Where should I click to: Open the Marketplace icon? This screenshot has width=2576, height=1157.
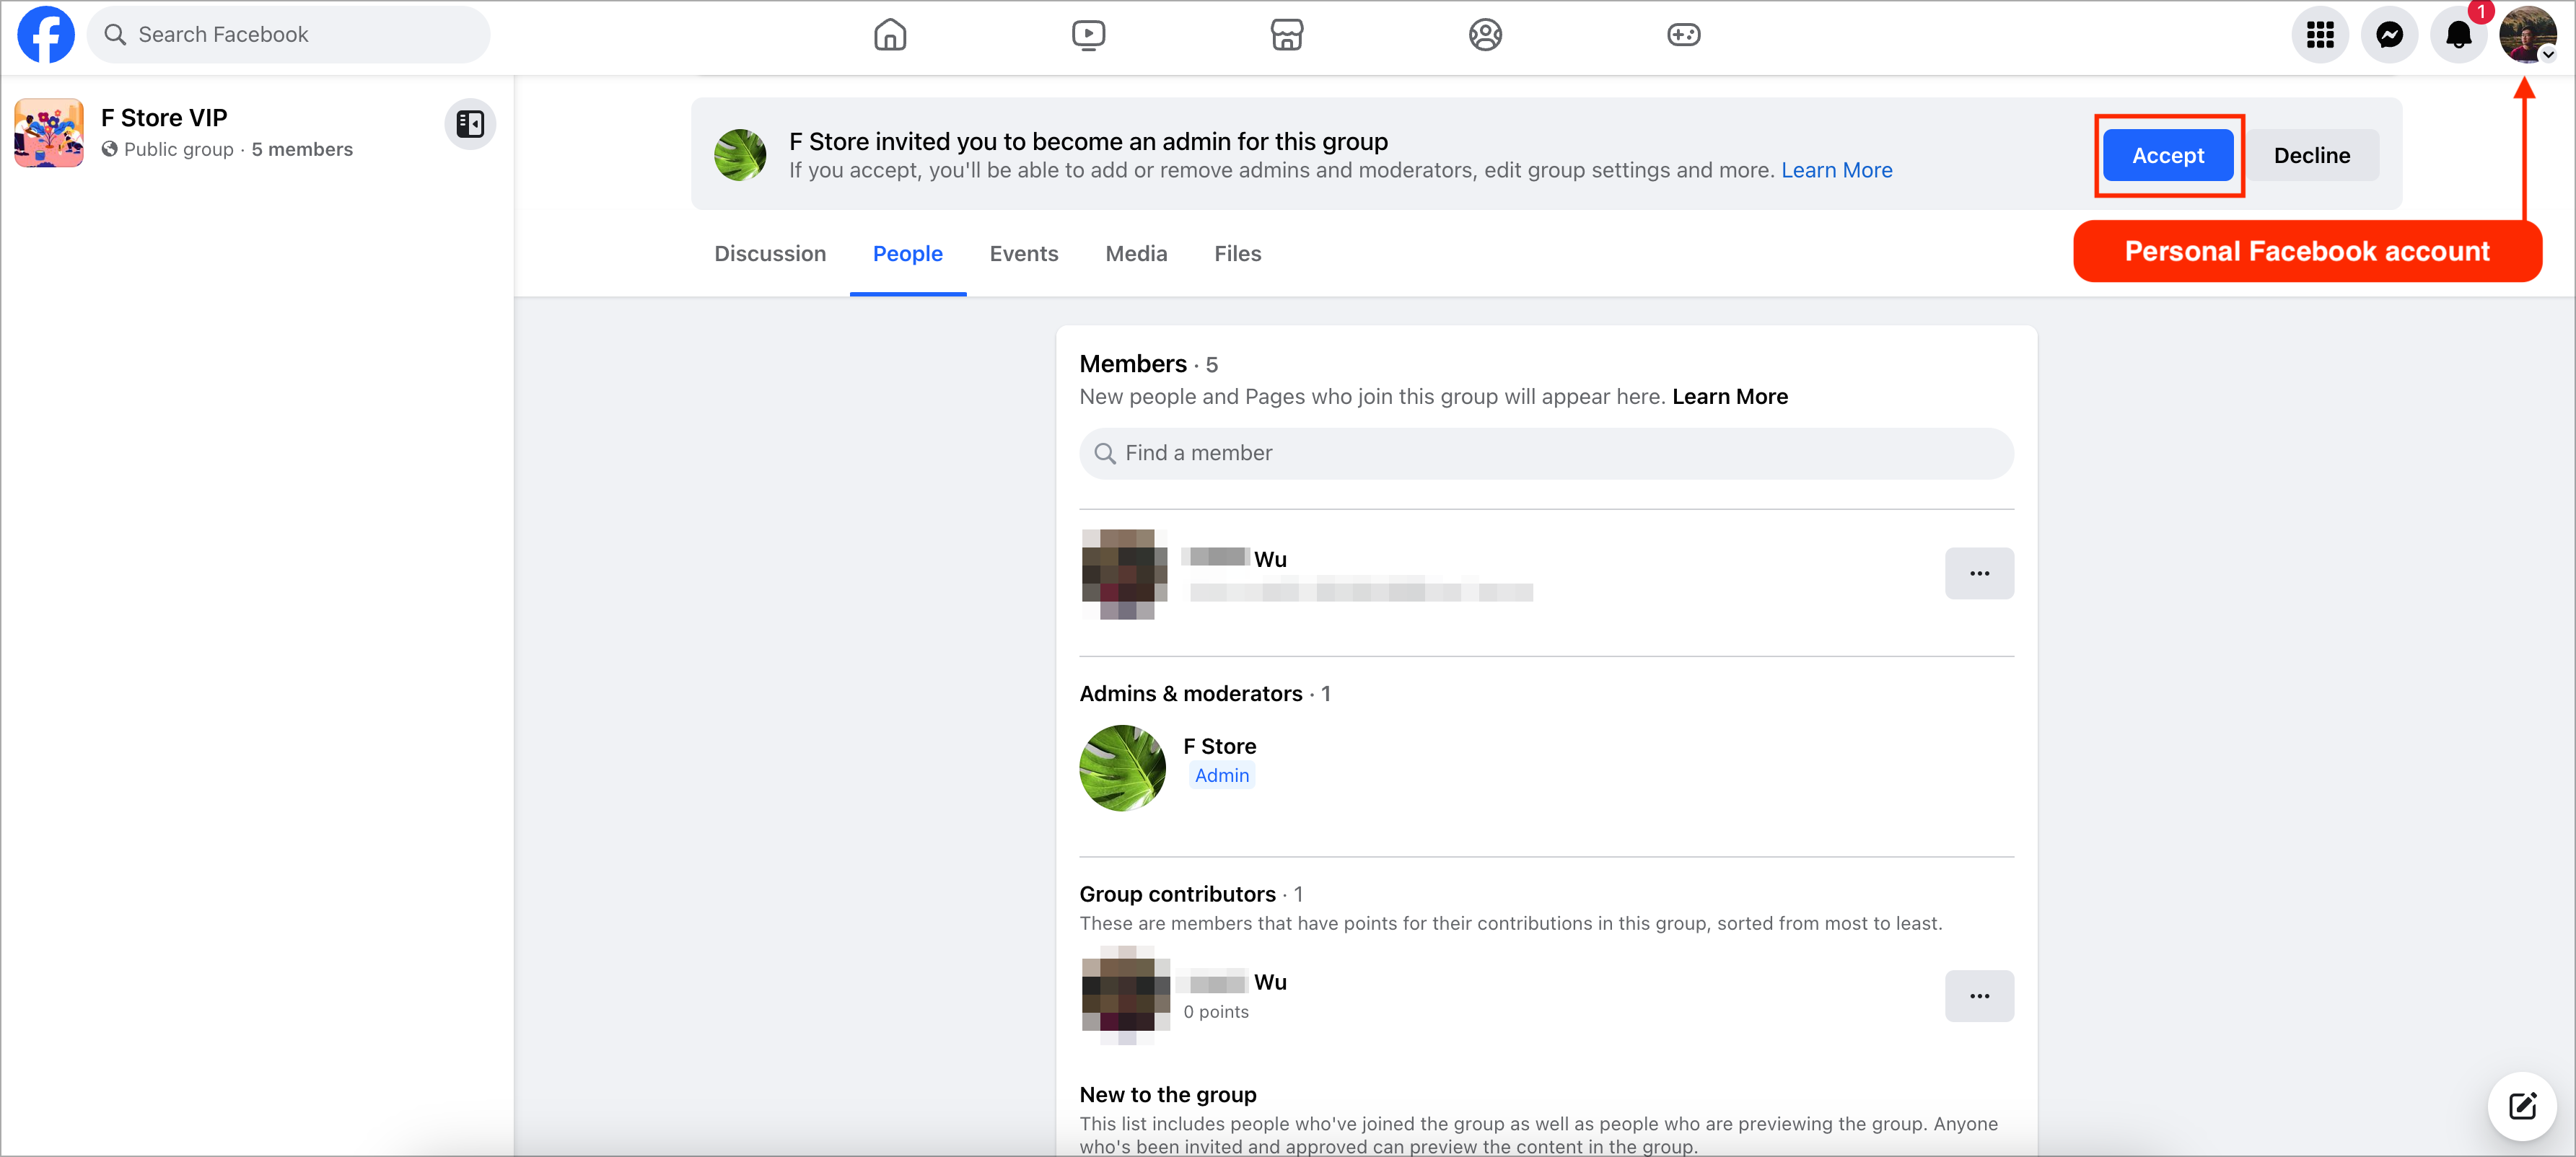[1286, 35]
